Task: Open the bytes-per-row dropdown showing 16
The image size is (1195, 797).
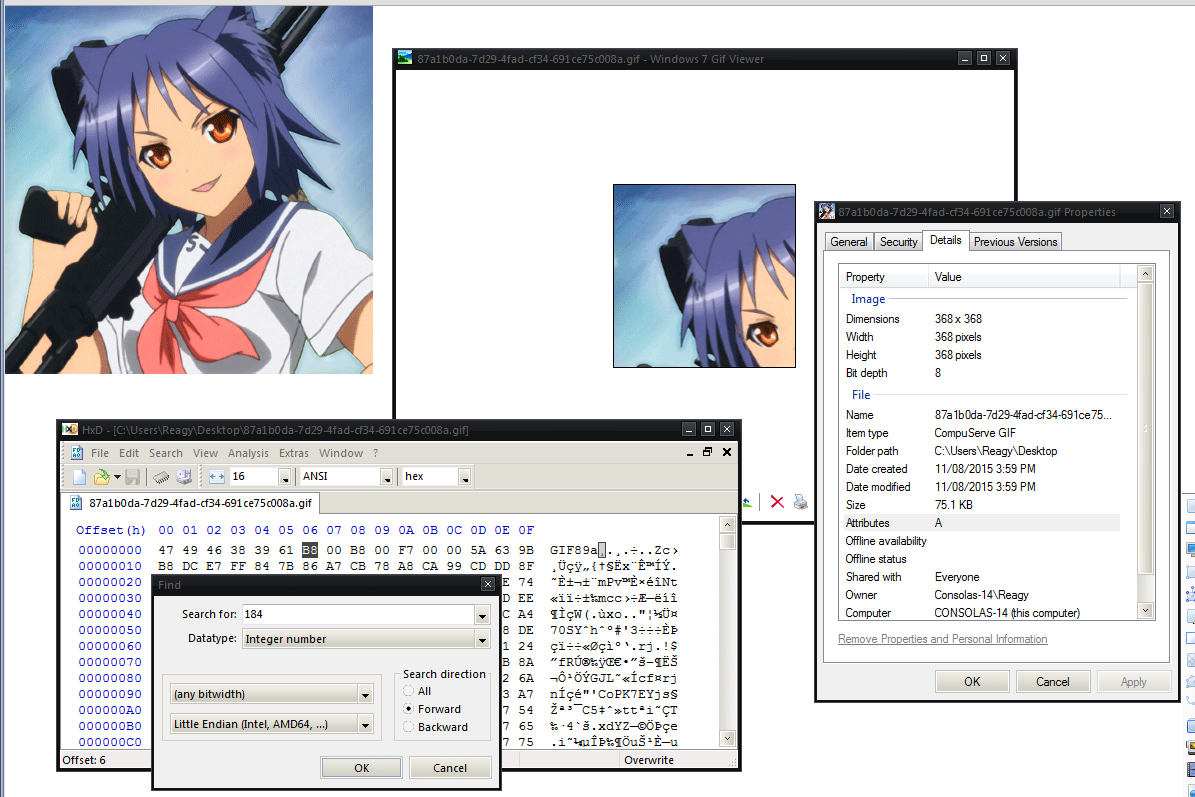Action: (284, 477)
